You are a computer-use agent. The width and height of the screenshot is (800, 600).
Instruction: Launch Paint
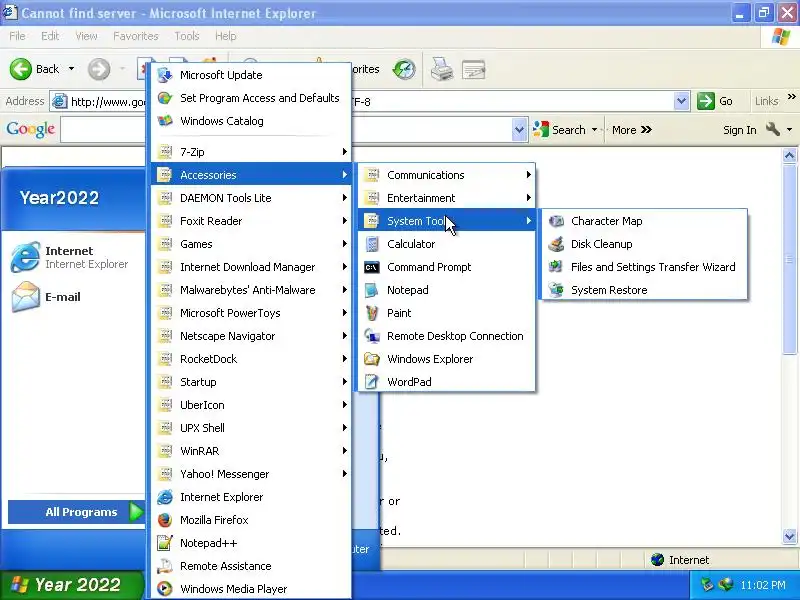[446, 313]
